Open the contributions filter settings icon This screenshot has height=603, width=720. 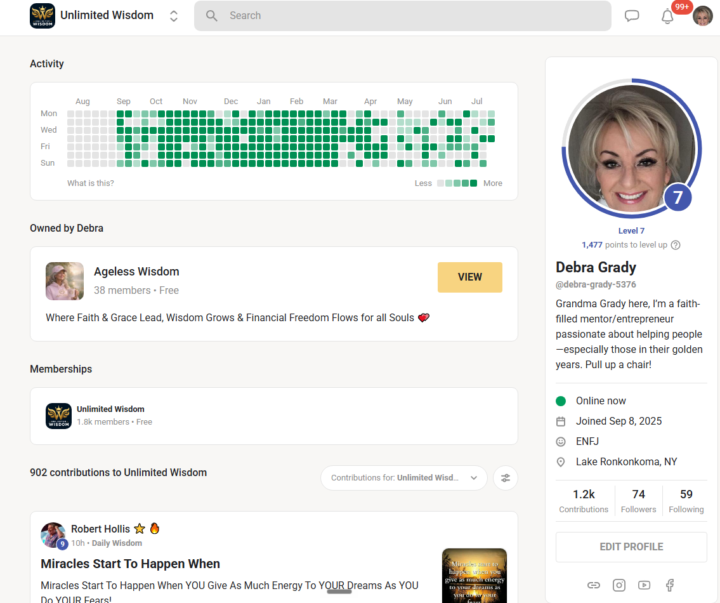506,478
